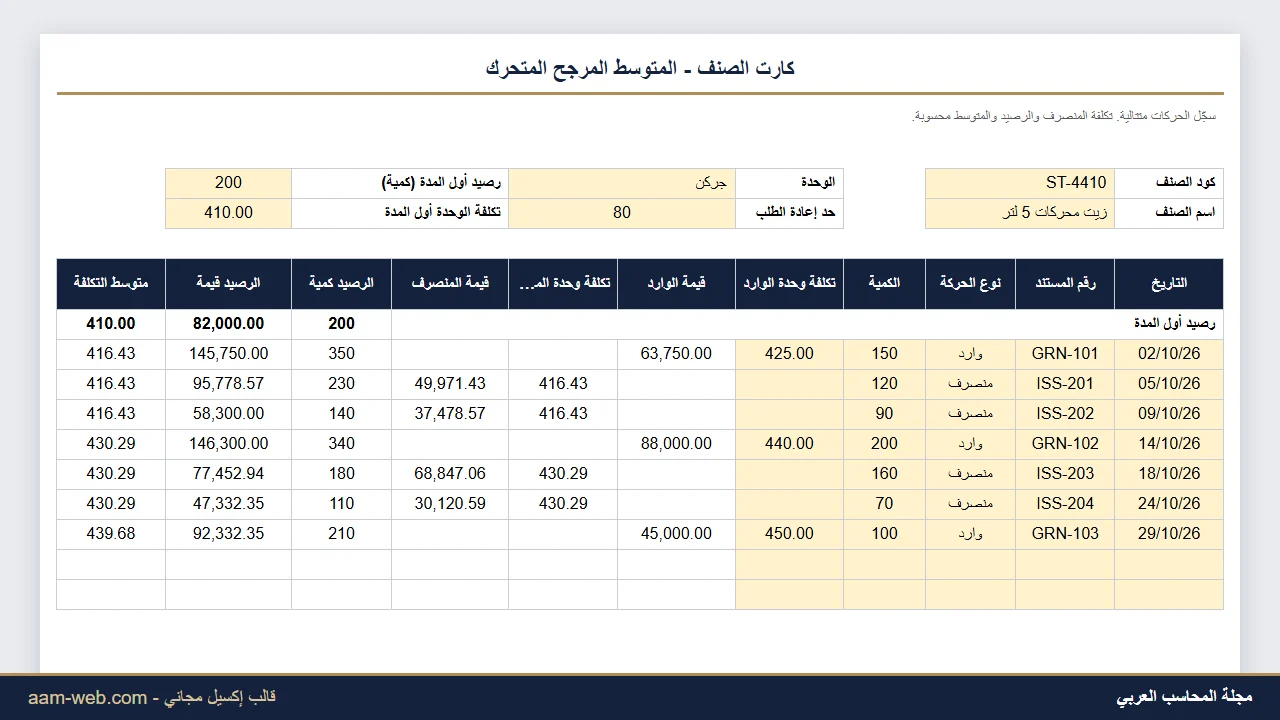Select document number ISS-203
Screen dimensions: 1280x720
[1065, 474]
